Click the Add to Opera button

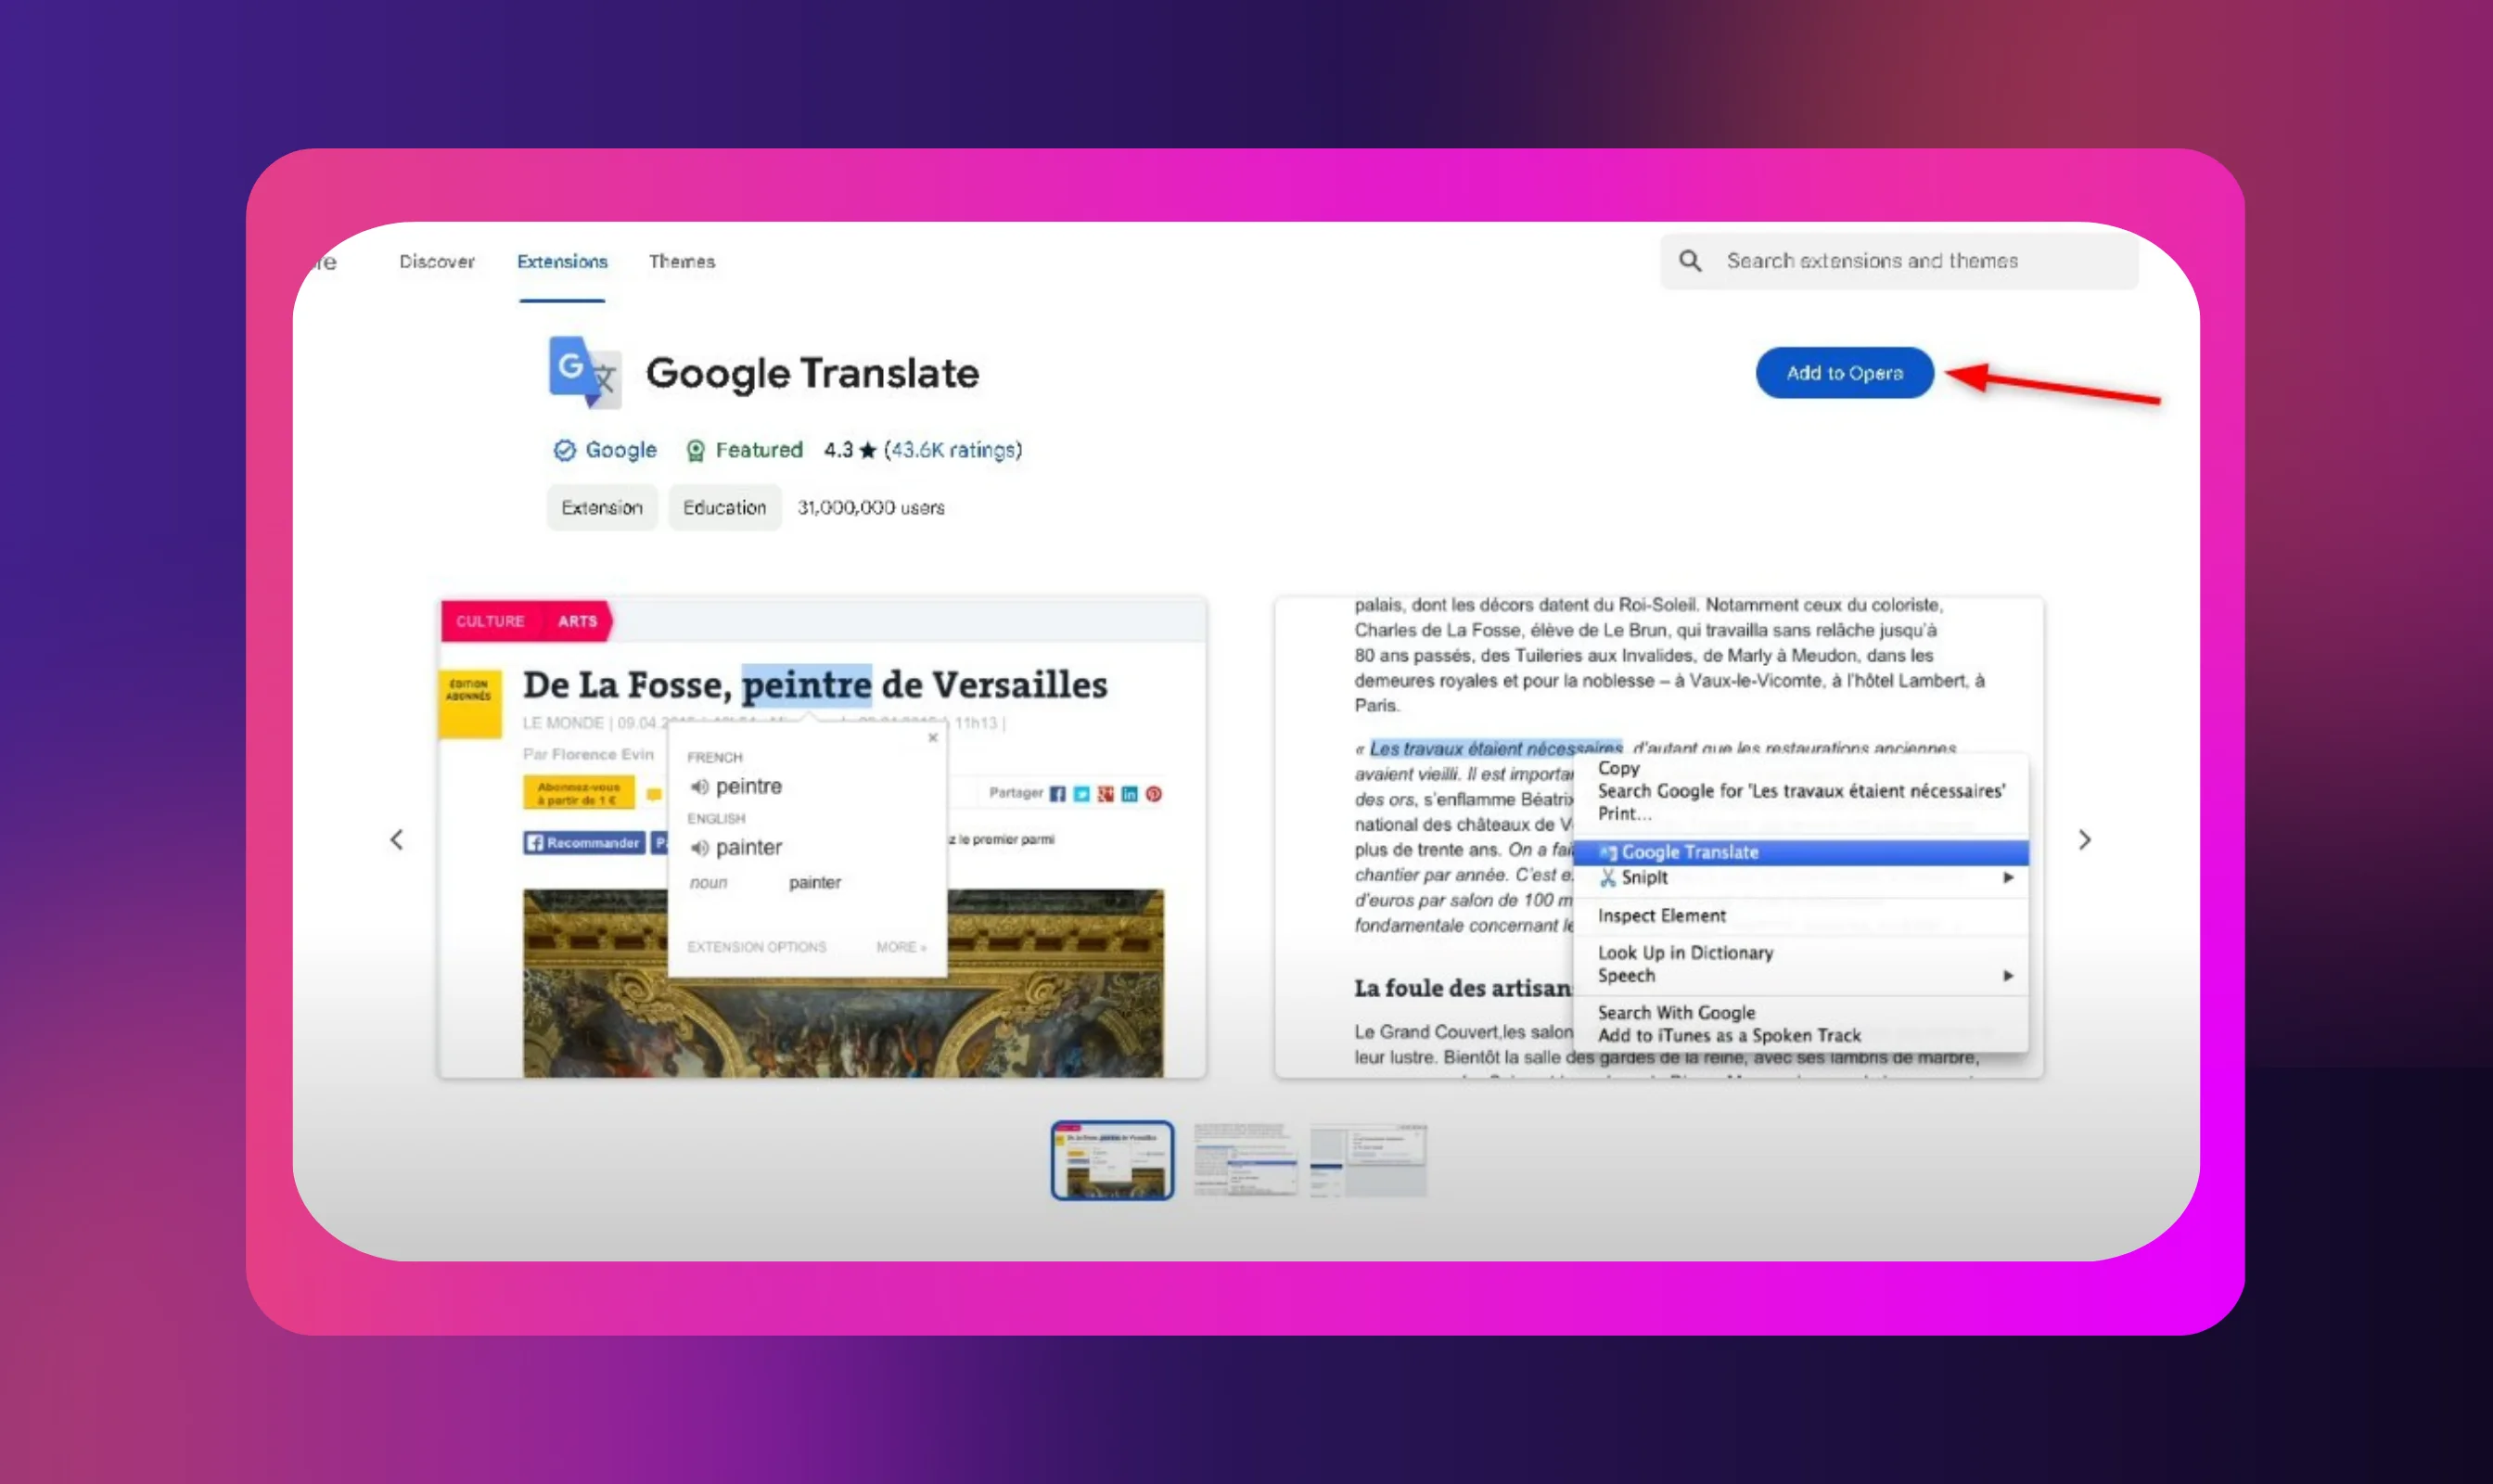[x=1843, y=372]
